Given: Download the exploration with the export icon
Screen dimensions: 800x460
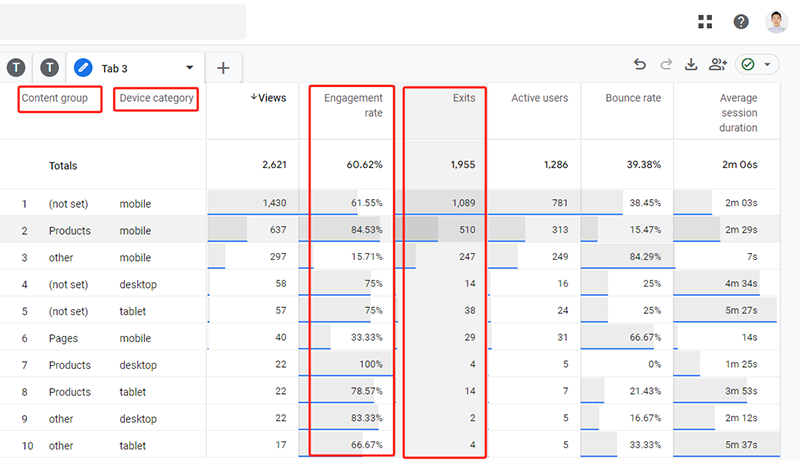Looking at the screenshot, I should [x=691, y=65].
